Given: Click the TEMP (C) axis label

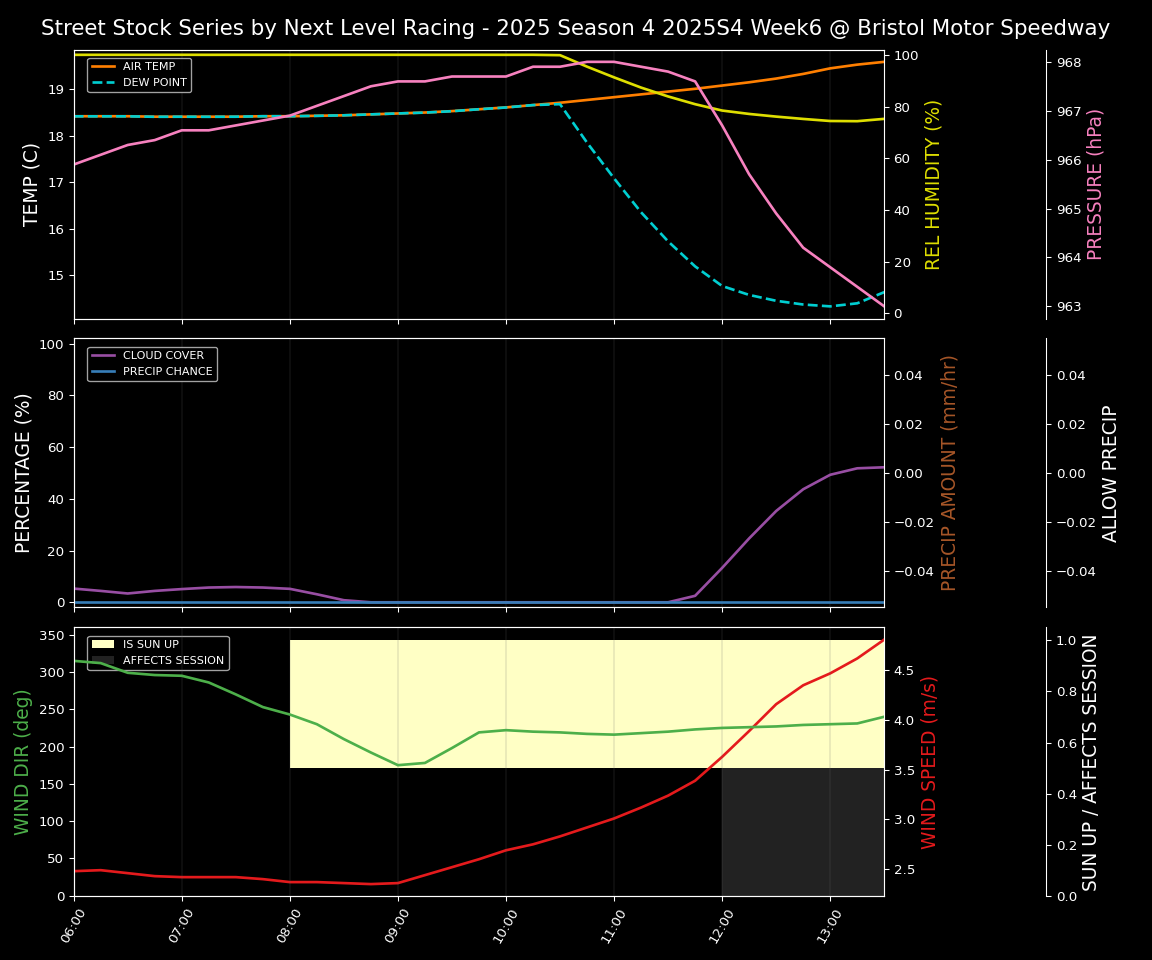Looking at the screenshot, I should click(x=32, y=184).
